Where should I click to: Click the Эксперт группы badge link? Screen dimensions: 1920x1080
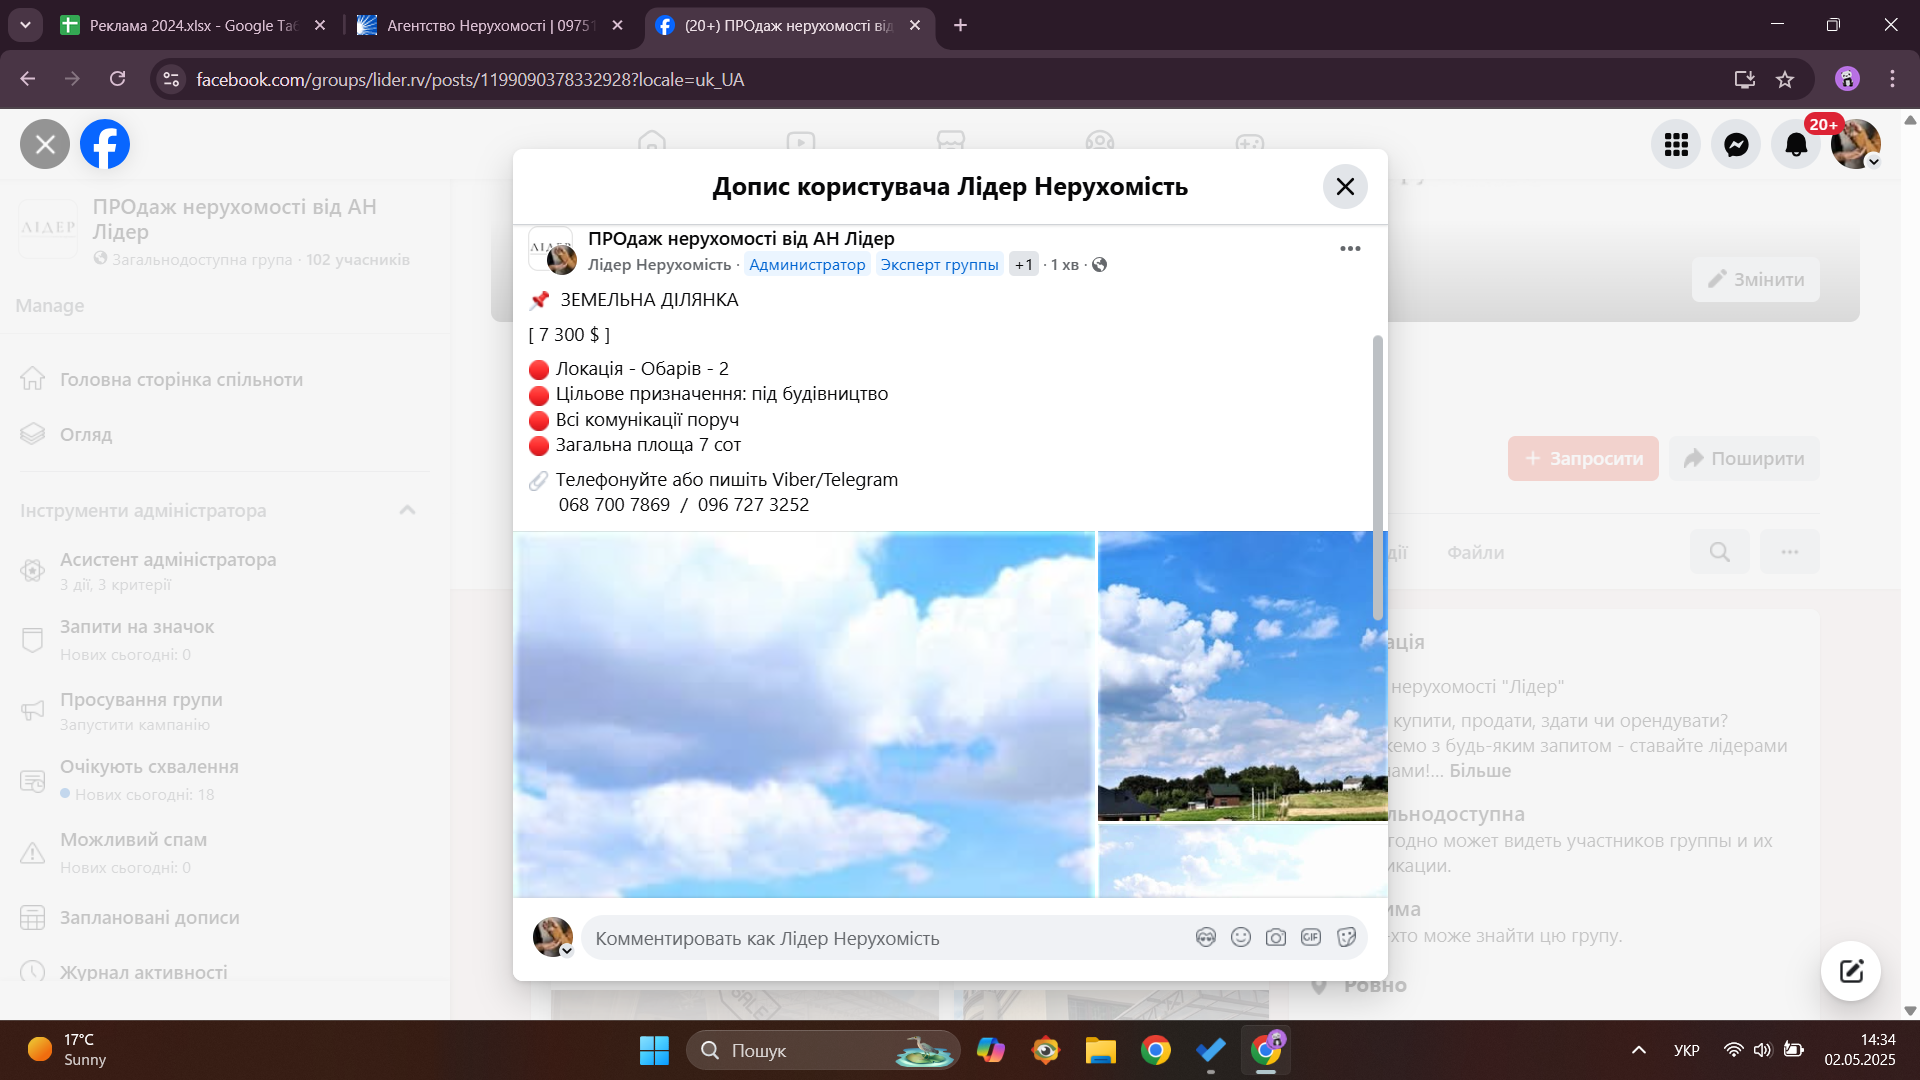939,265
